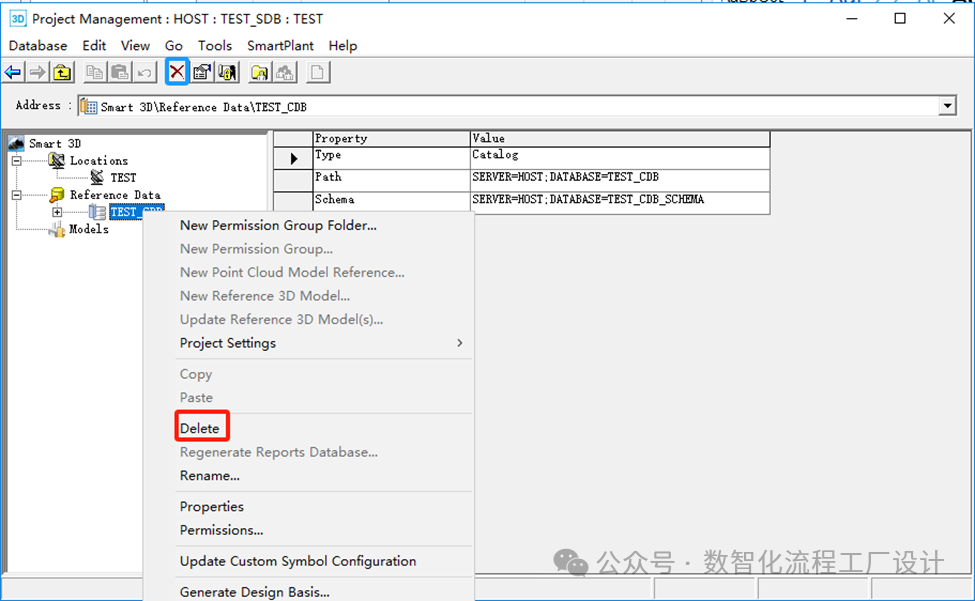Select the Reference Data label in the tree
The height and width of the screenshot is (601, 975).
coord(115,195)
